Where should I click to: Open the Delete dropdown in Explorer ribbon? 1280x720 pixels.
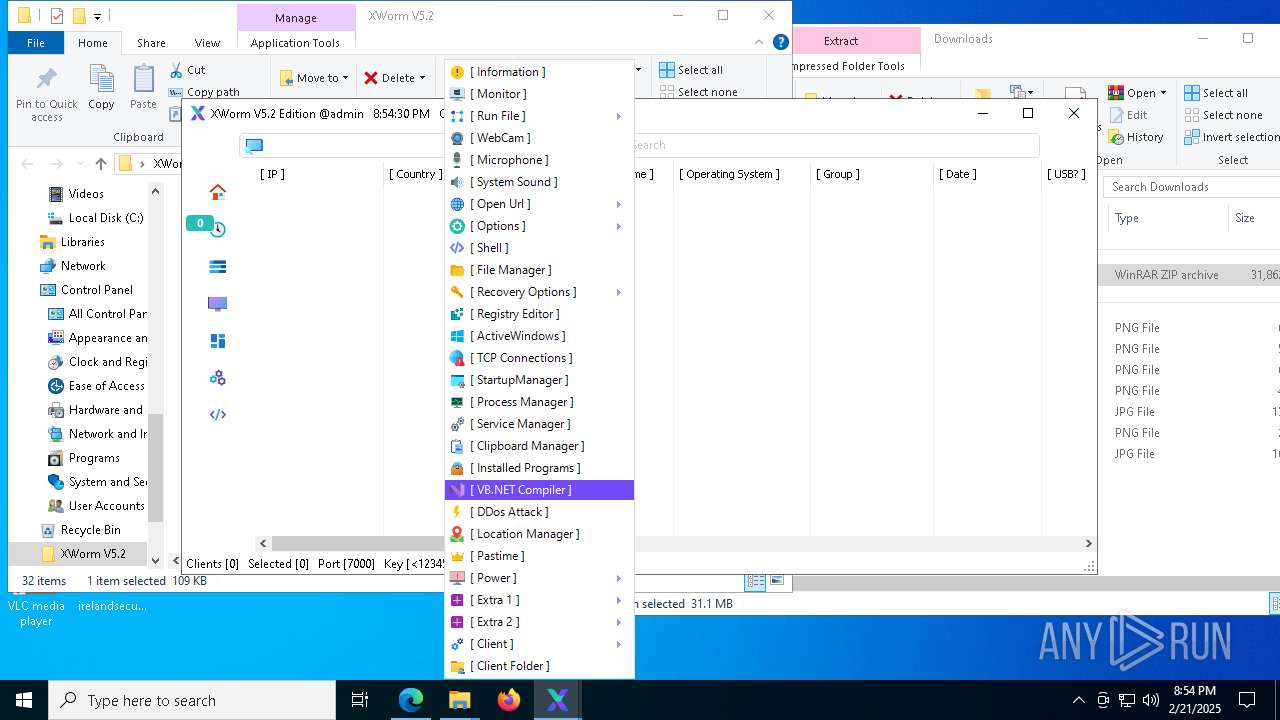[x=394, y=78]
